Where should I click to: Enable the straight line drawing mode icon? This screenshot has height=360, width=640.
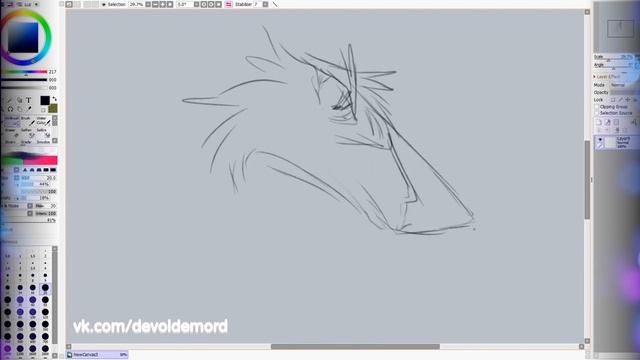click(x=275, y=4)
